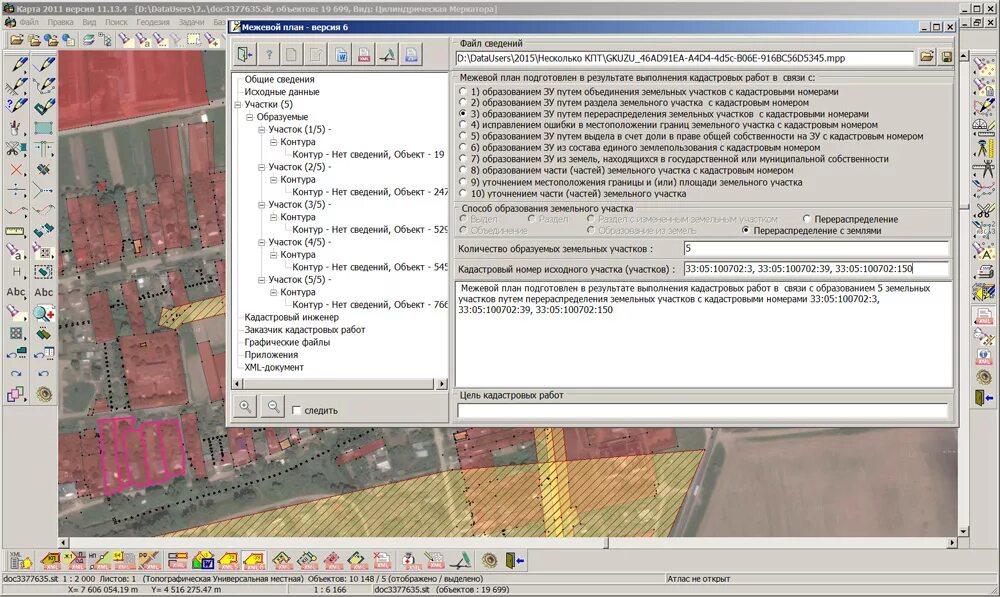Collapse the Участки (5) tree node

pyautogui.click(x=238, y=105)
